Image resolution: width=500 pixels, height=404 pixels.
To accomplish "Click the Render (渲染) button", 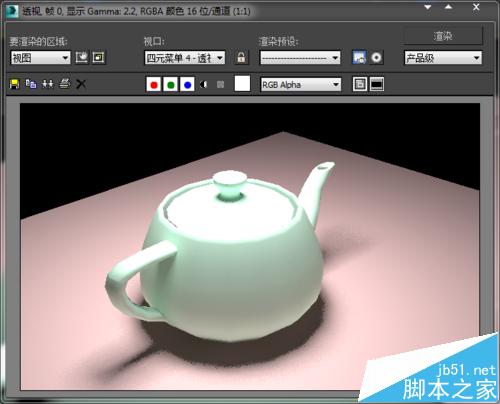I will 443,36.
